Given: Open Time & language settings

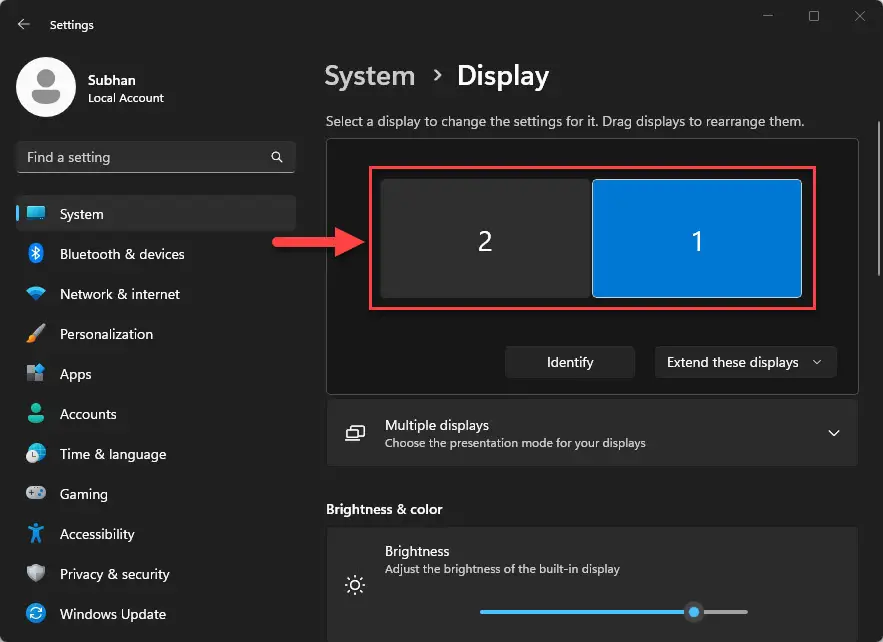Looking at the screenshot, I should 156,454.
